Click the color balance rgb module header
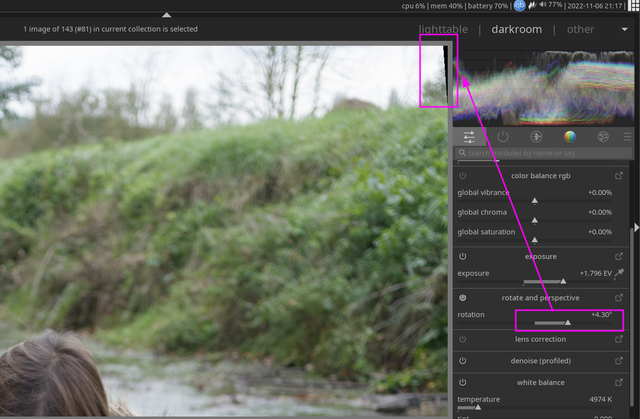 540,176
